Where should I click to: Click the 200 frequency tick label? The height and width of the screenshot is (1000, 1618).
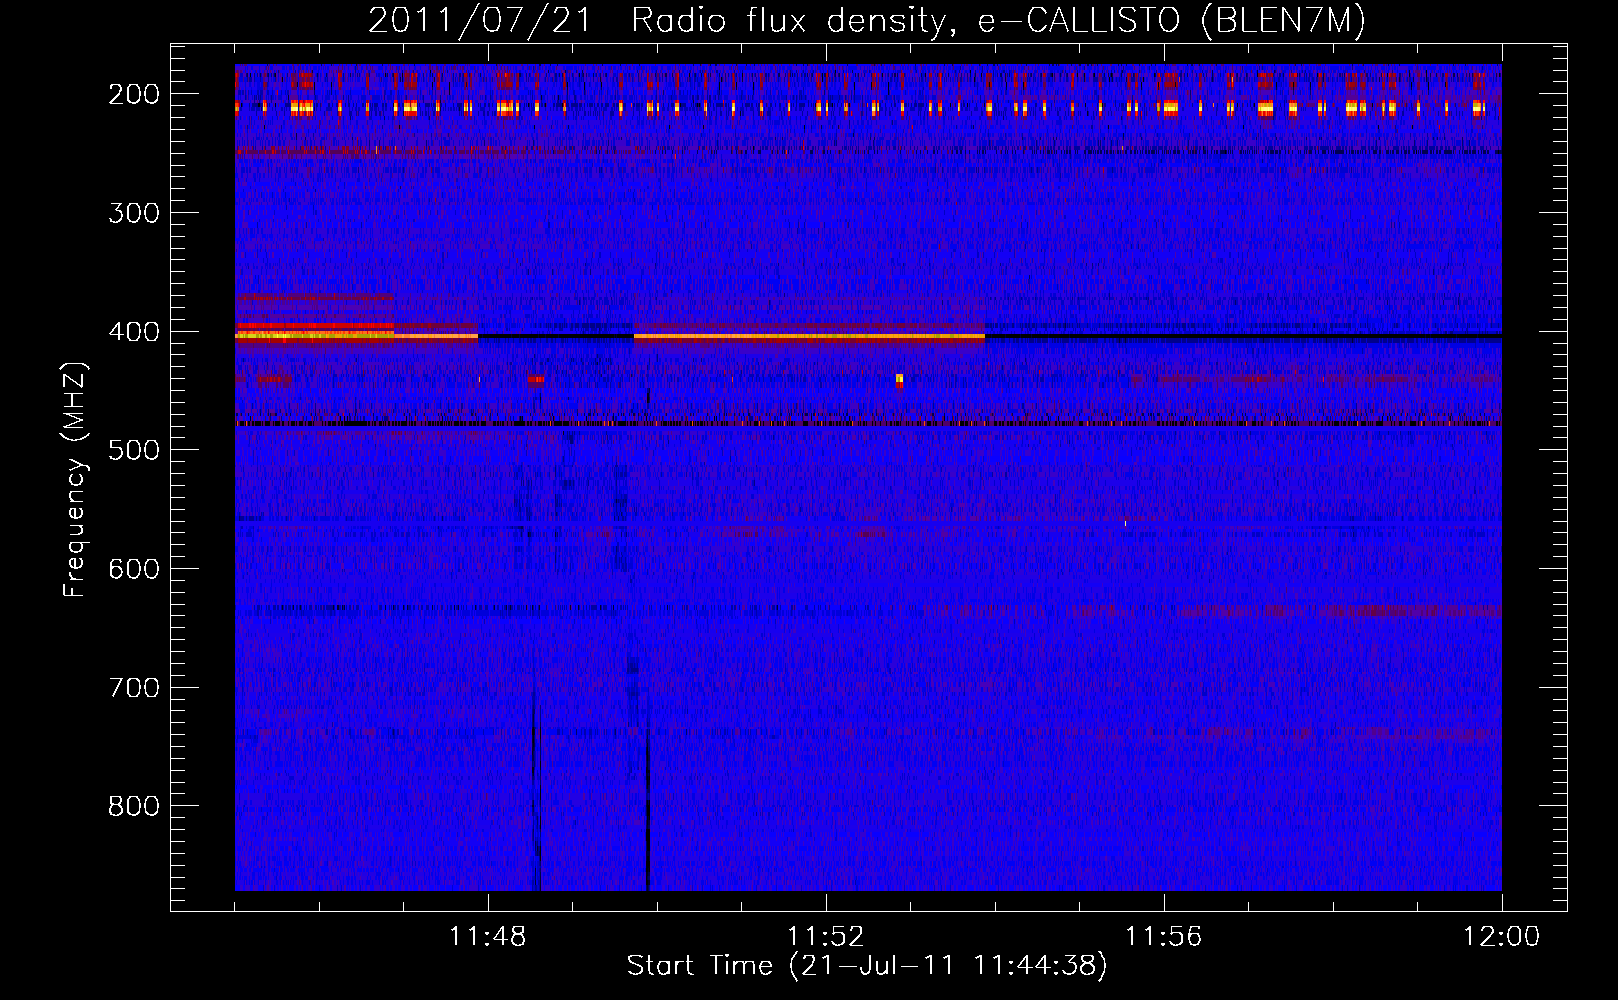(133, 94)
